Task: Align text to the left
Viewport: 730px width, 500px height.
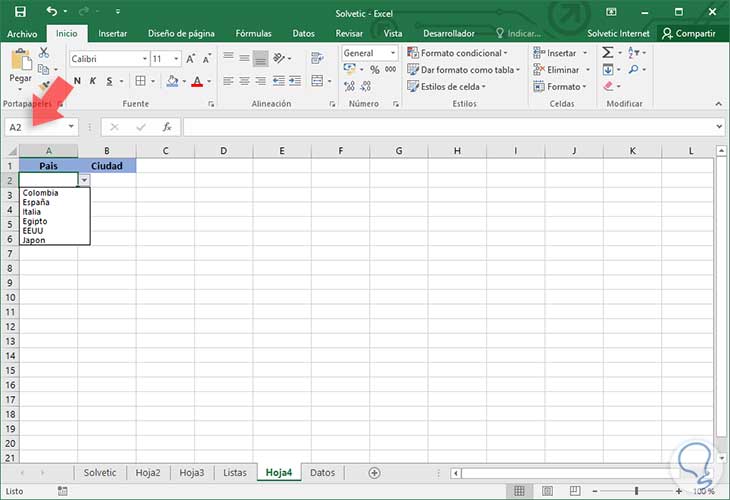Action: (x=228, y=81)
